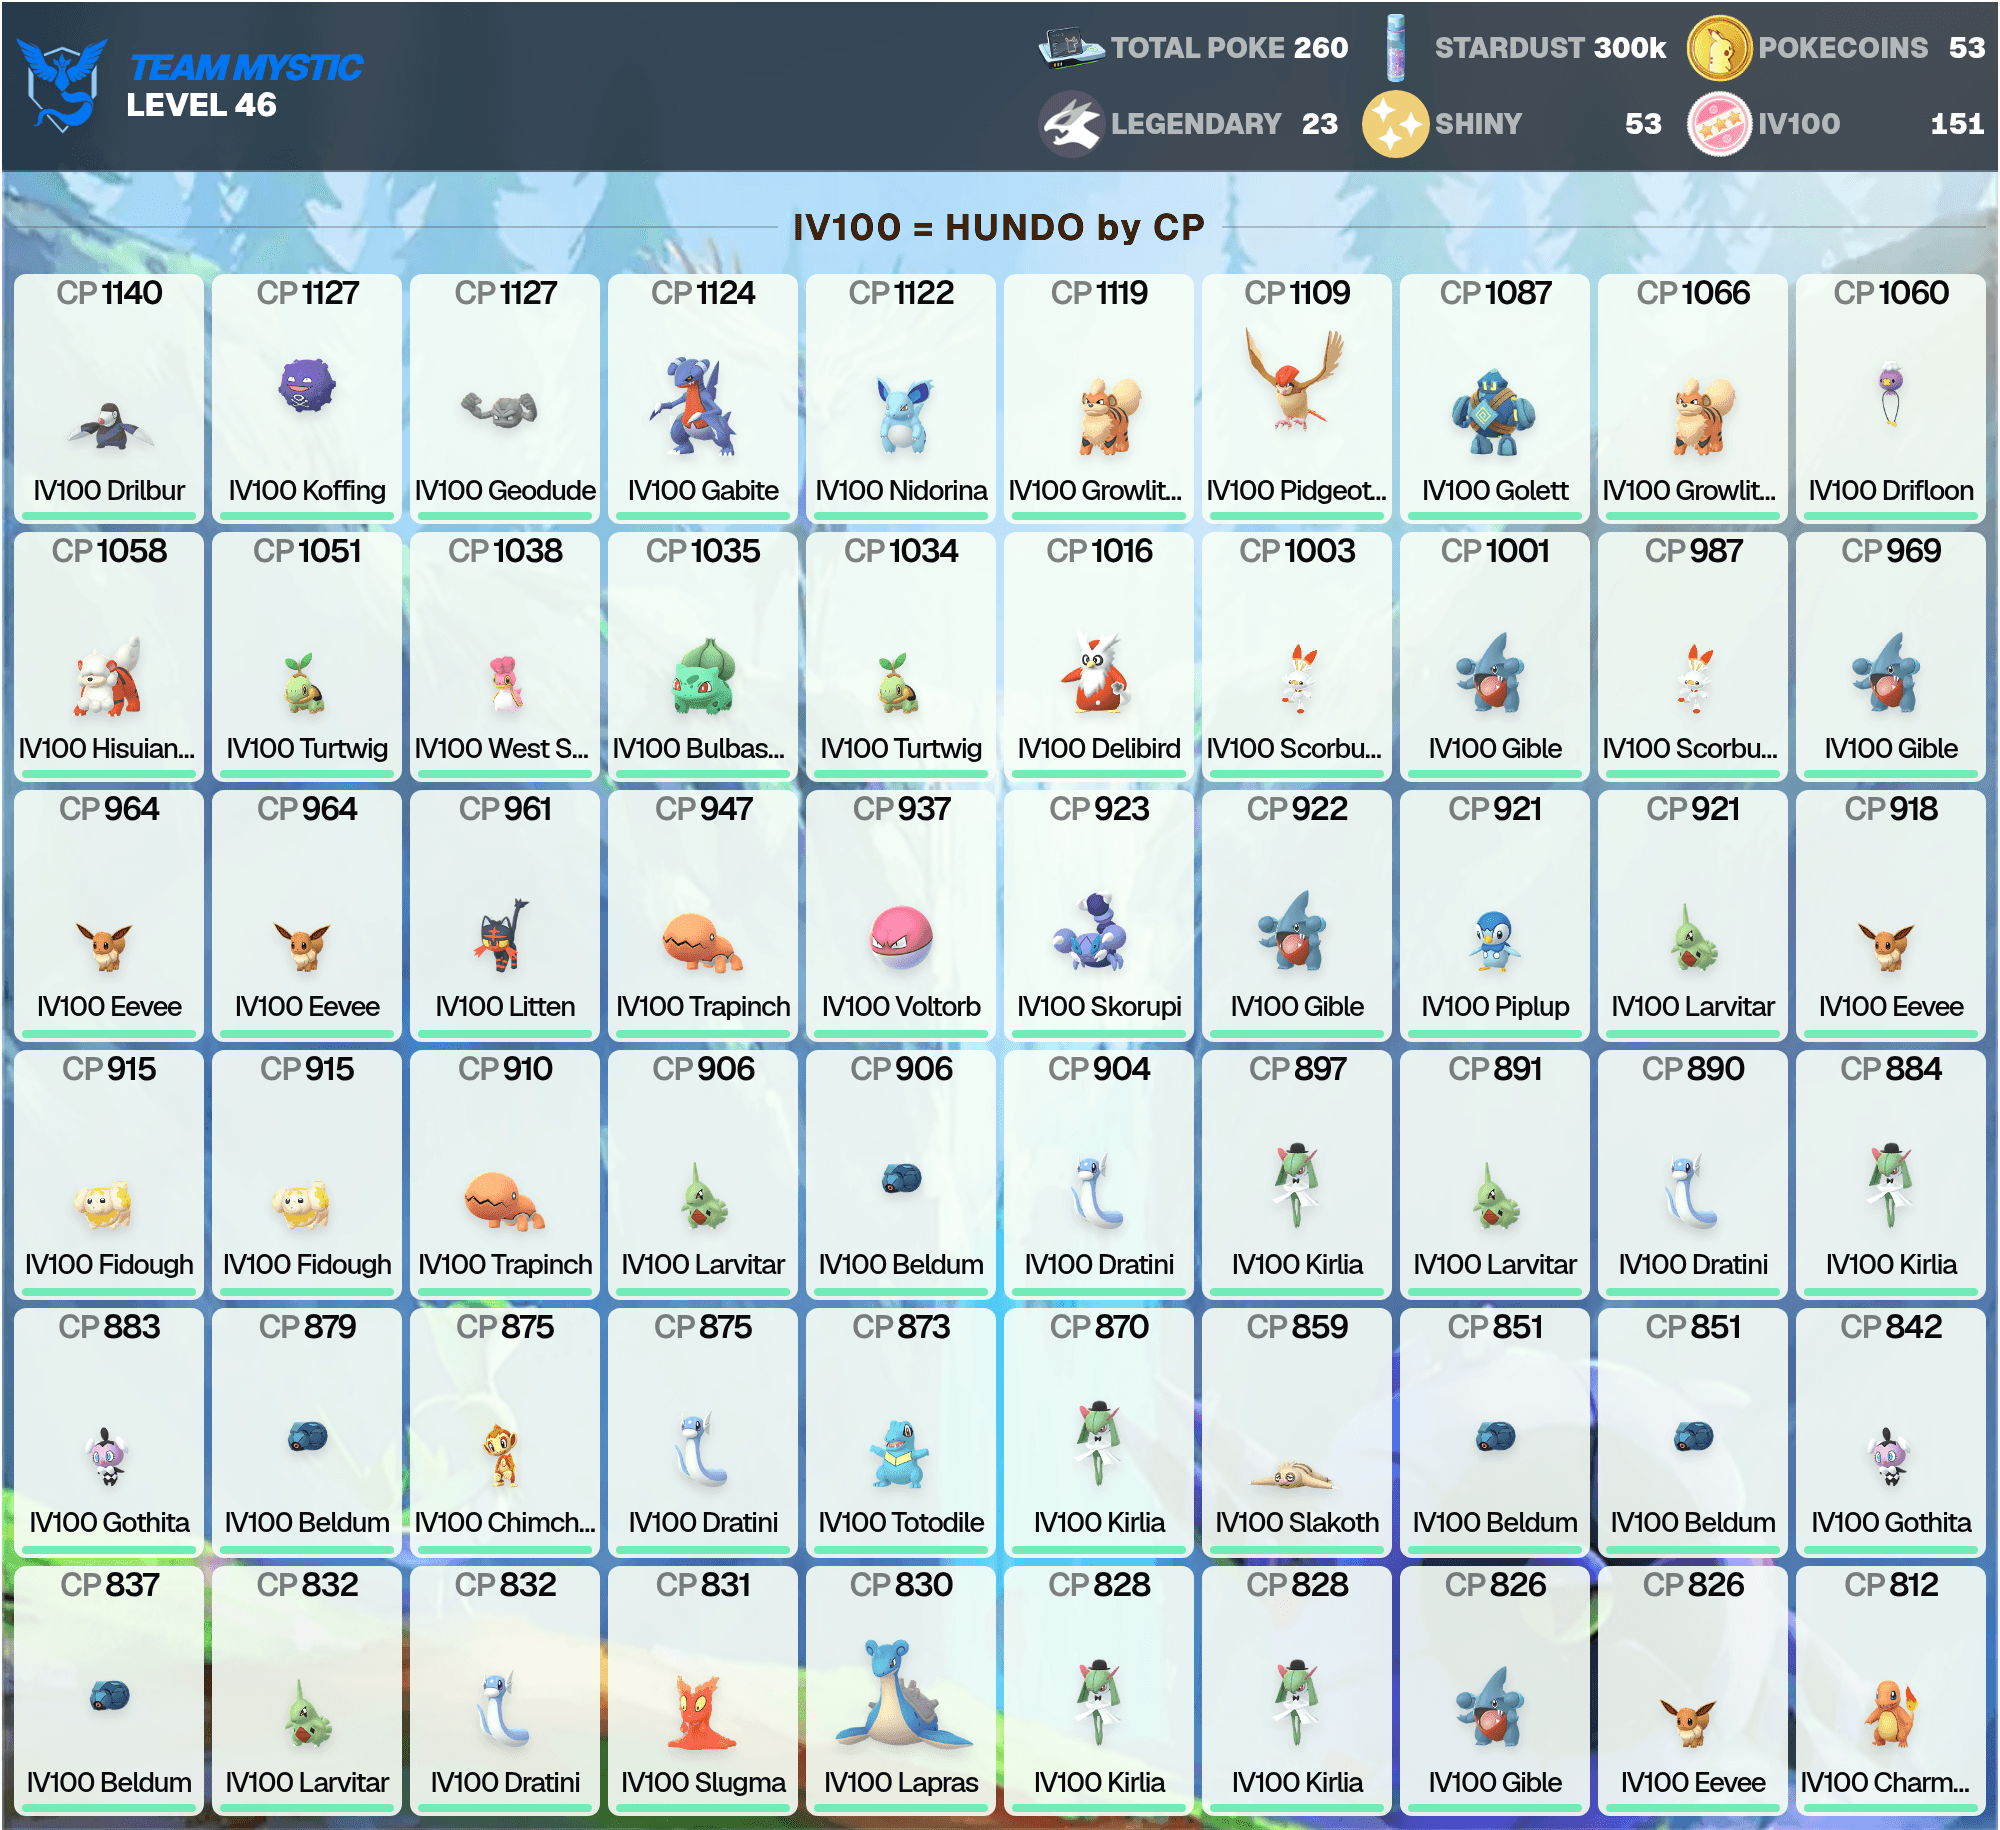Select the Pidgeotto sprite

coord(1295,380)
